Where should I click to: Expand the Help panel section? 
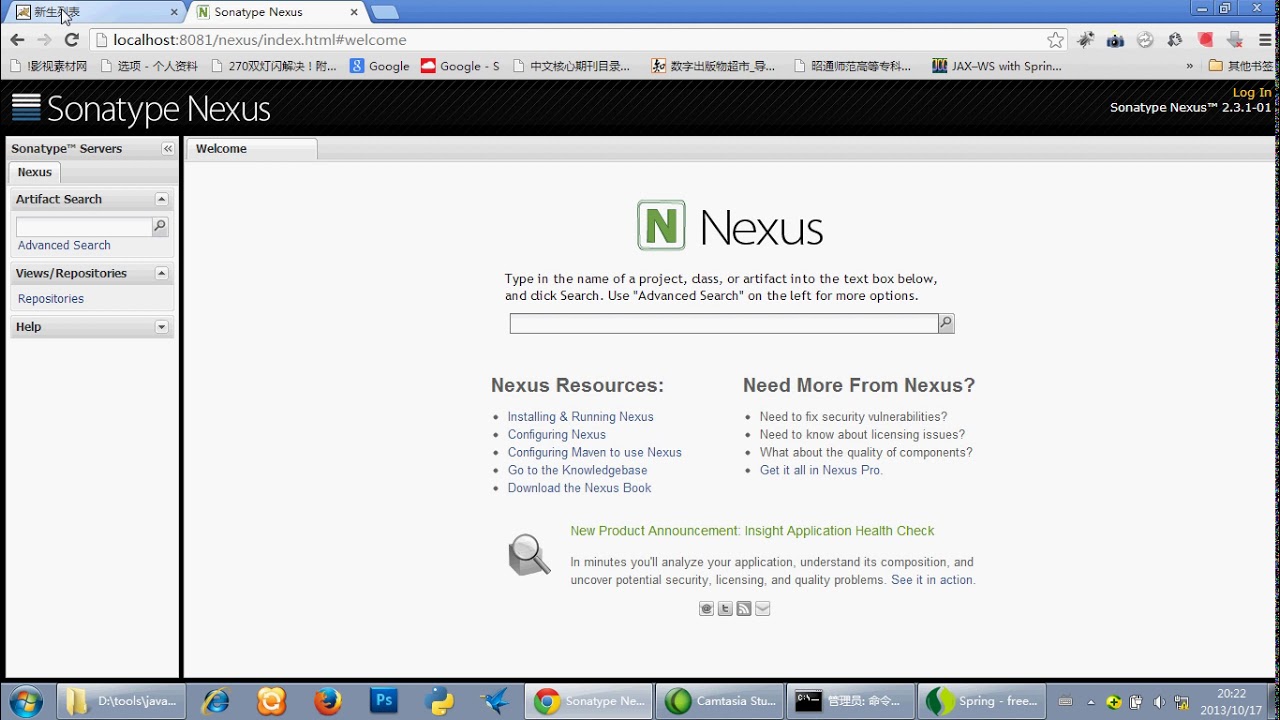(161, 327)
